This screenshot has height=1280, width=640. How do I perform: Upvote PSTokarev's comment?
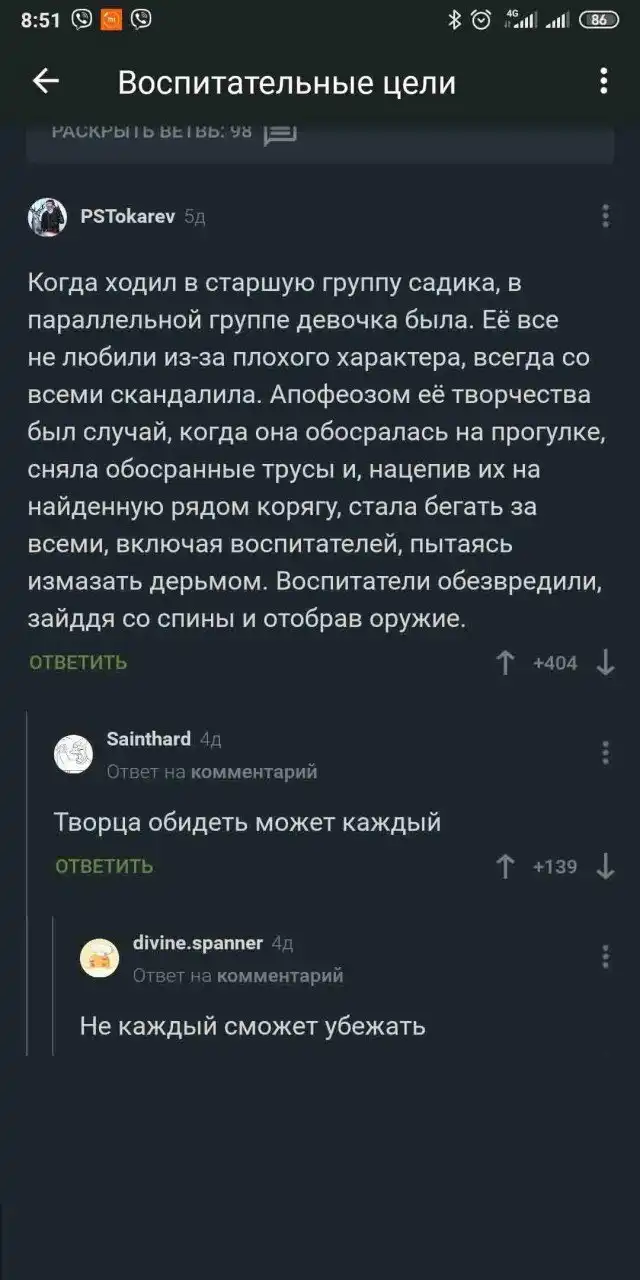point(506,662)
